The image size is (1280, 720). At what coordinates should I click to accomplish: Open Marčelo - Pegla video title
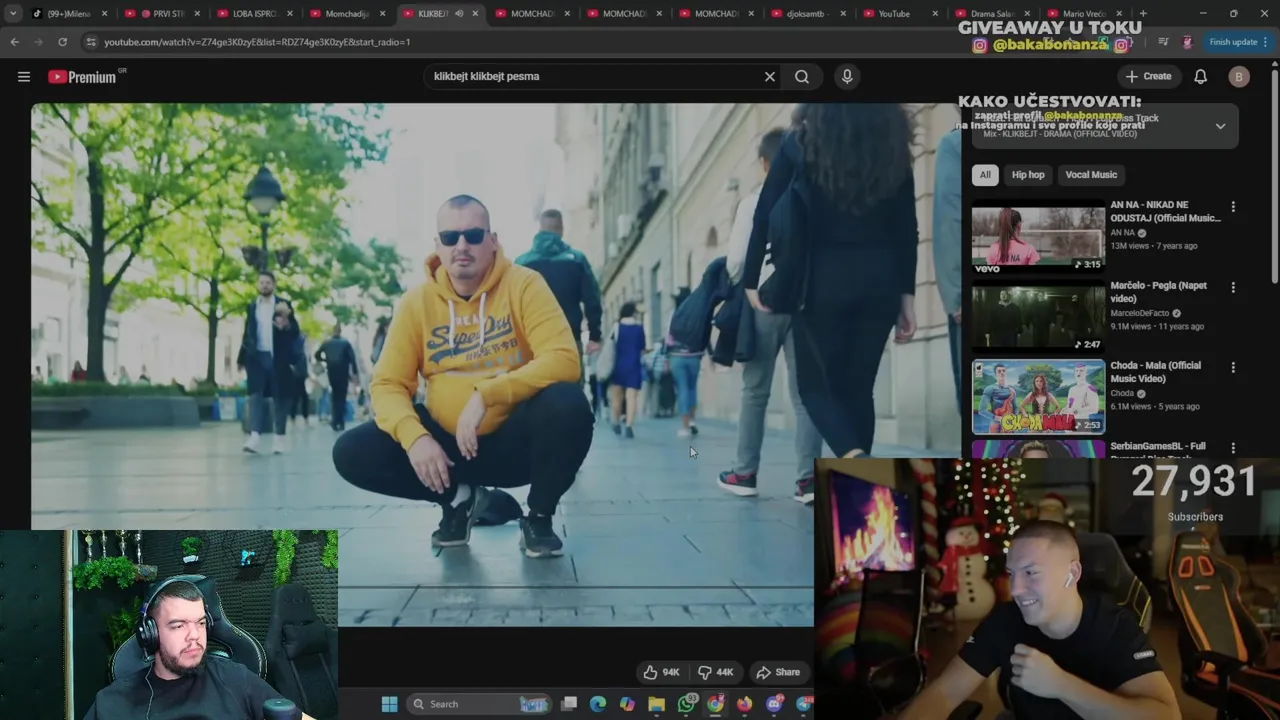coord(1158,292)
